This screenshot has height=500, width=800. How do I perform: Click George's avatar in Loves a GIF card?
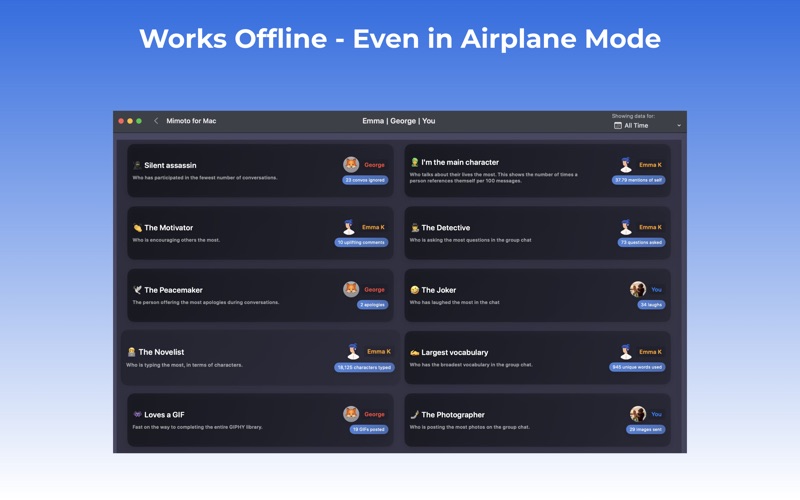pos(351,414)
